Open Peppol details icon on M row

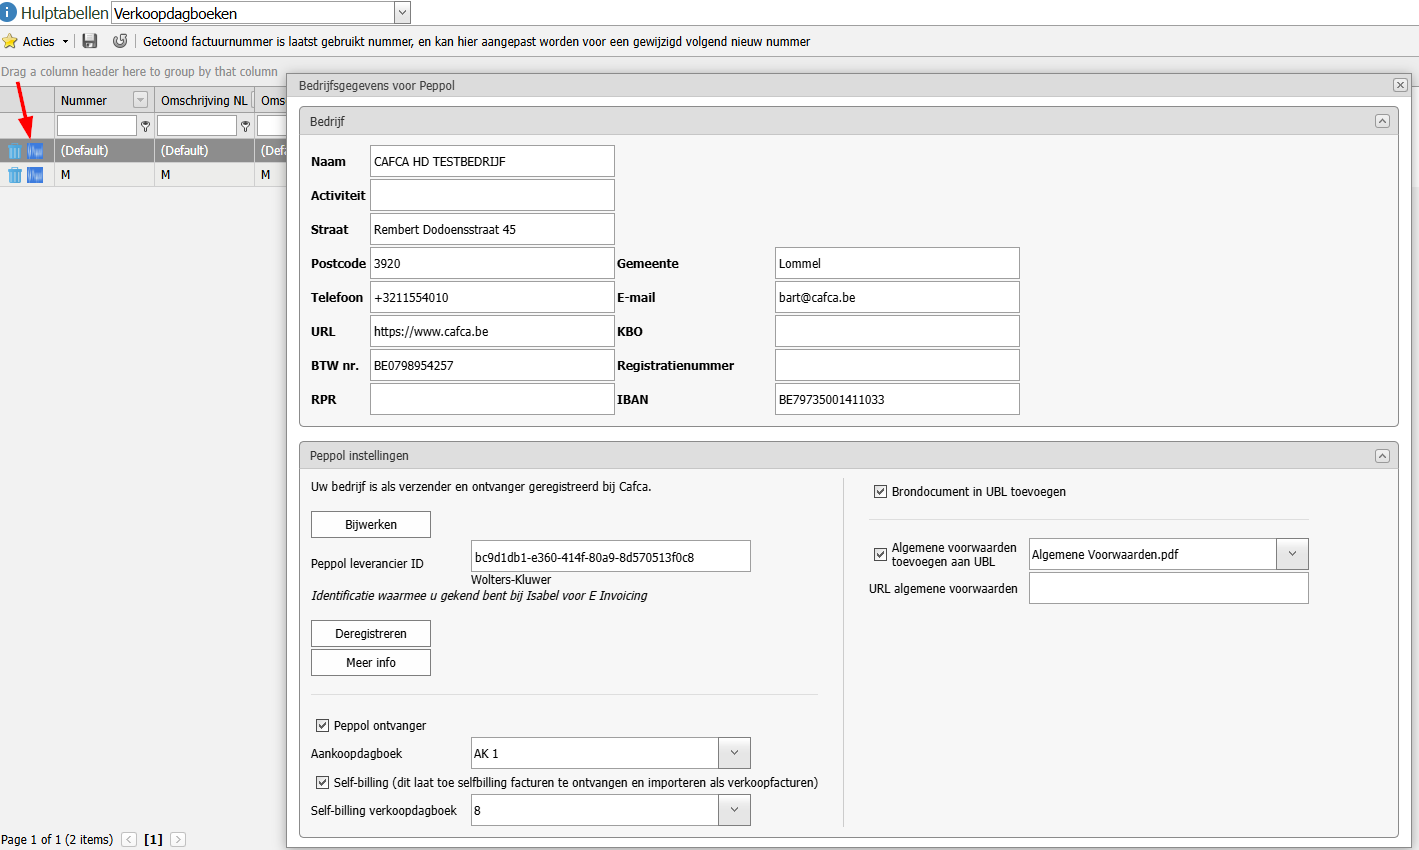coord(35,175)
